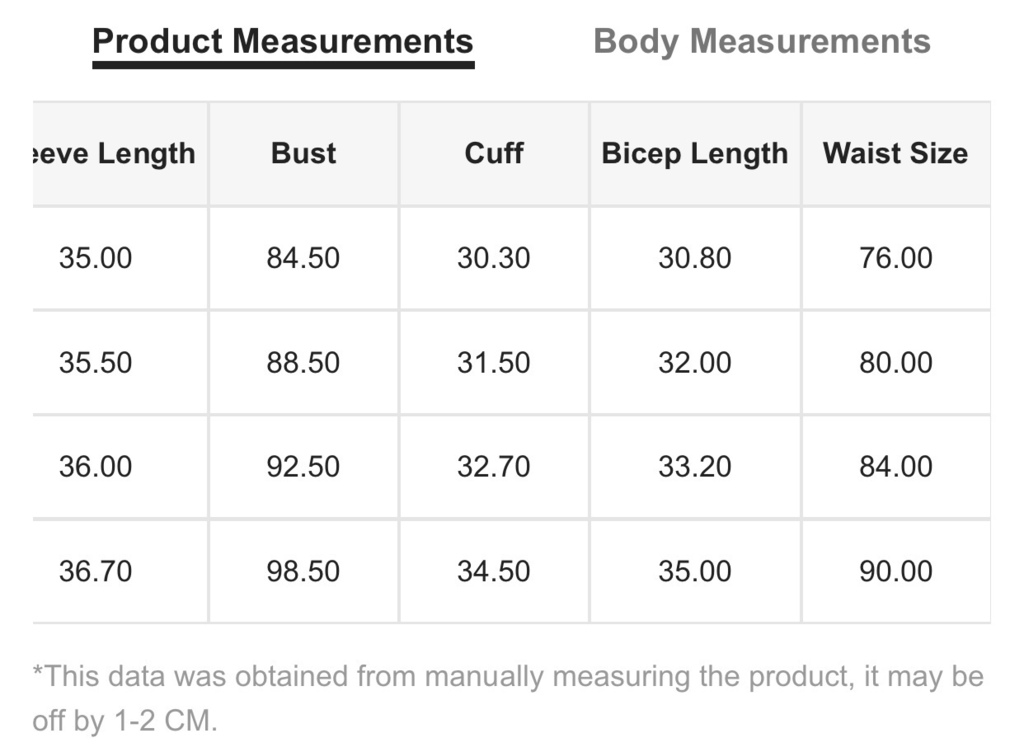Click the sleeve length value 35.00

tap(95, 258)
